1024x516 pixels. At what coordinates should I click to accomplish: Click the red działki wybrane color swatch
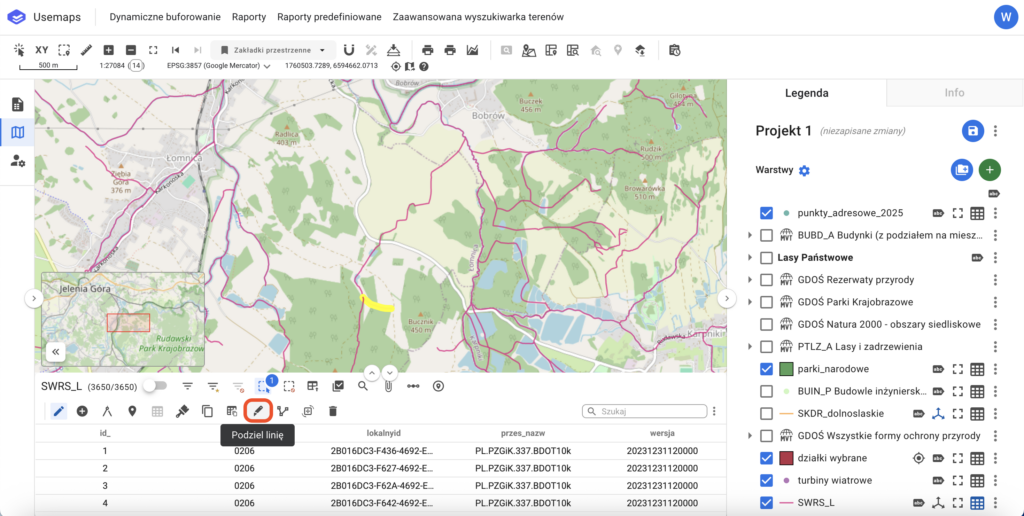(785, 458)
